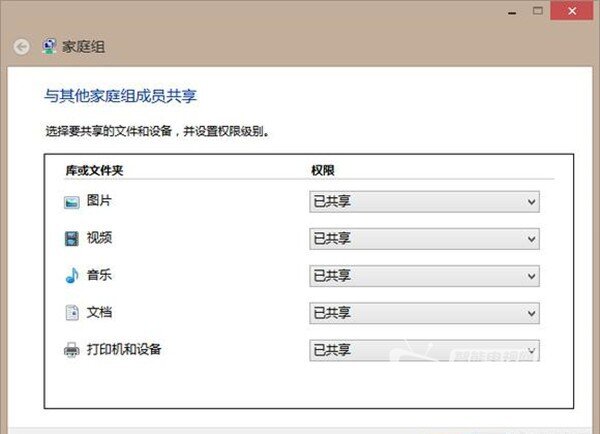Click the 打印机和设备 printer icon
600x434 pixels.
click(72, 350)
